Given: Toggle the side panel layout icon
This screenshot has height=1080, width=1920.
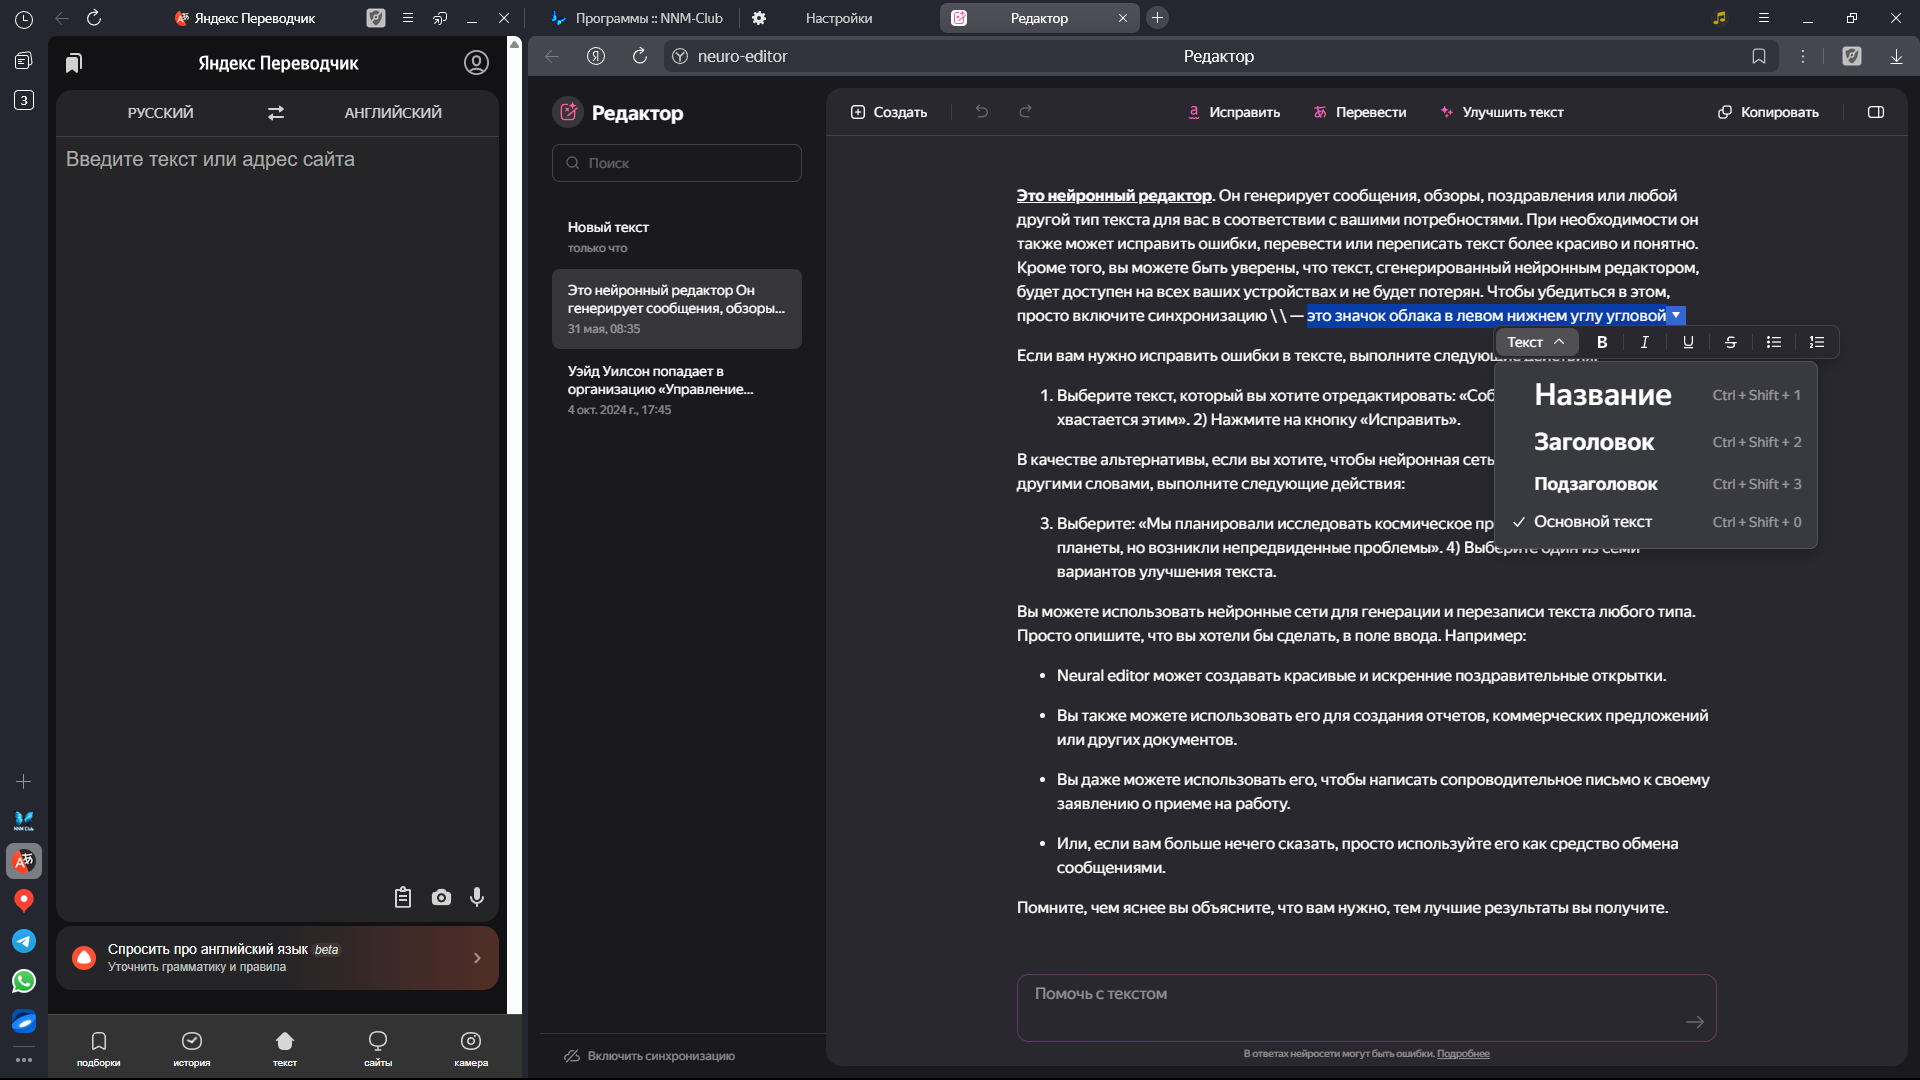Looking at the screenshot, I should point(1876,112).
